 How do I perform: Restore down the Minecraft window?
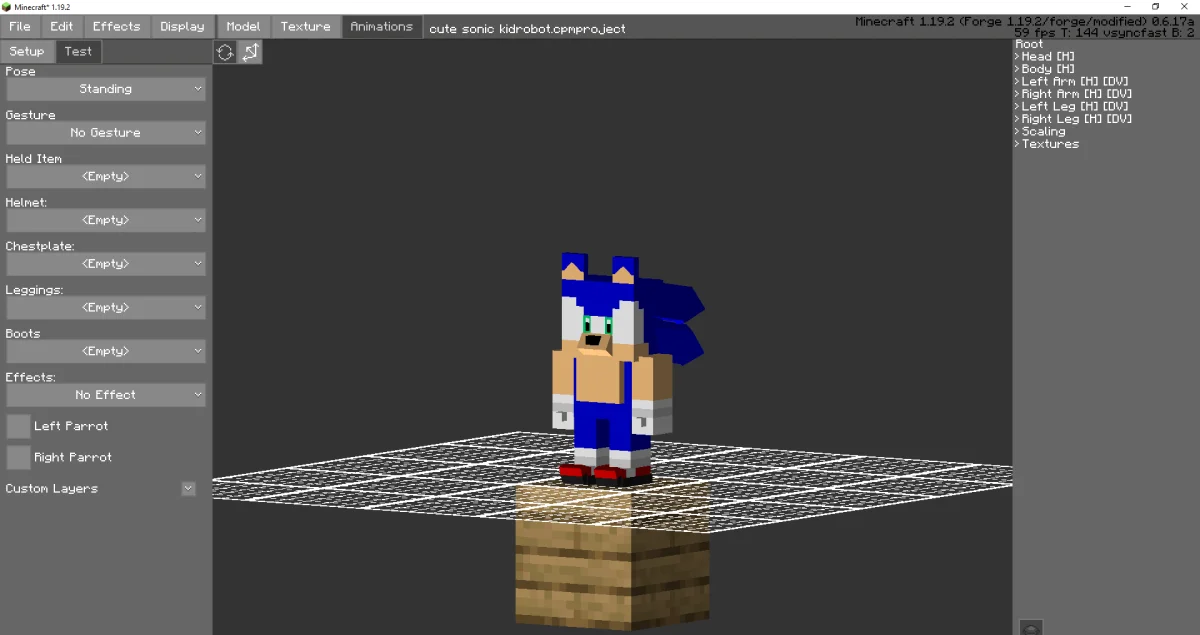1156,6
